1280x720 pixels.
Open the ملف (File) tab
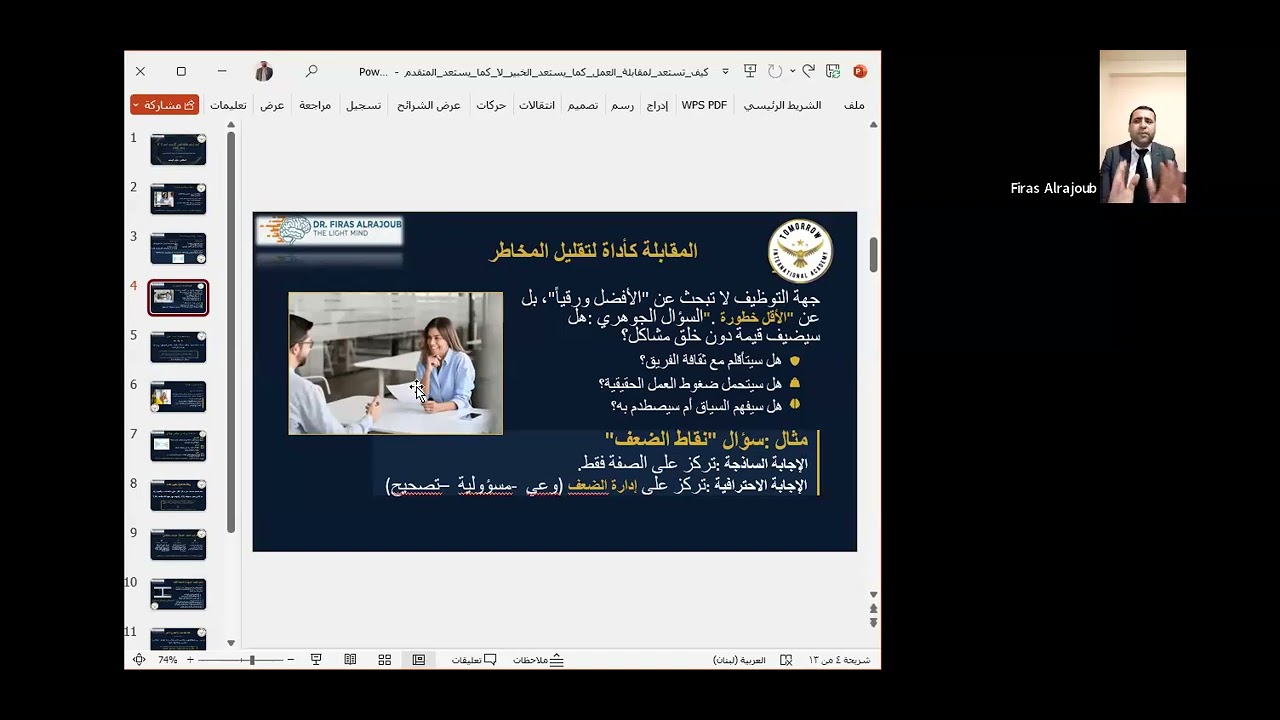854,105
